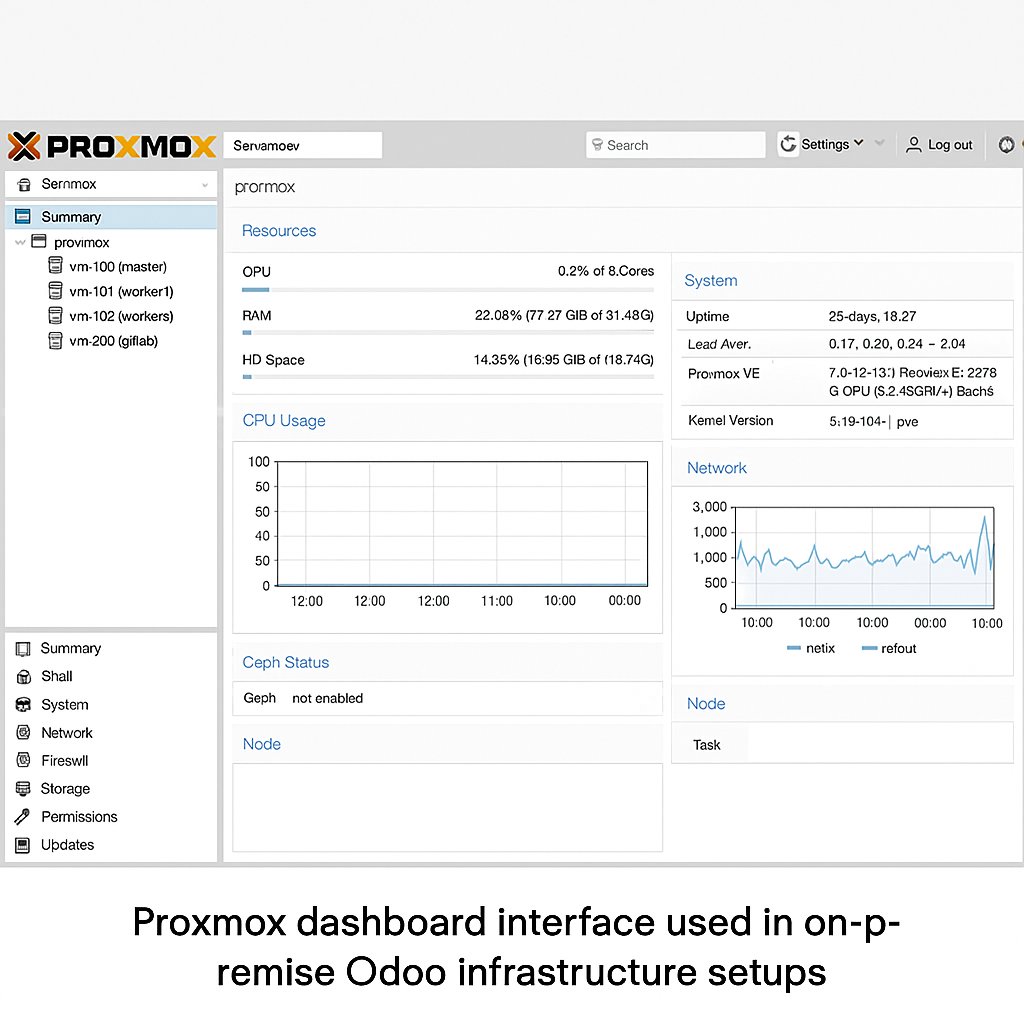Click the Shall icon

(x=24, y=677)
